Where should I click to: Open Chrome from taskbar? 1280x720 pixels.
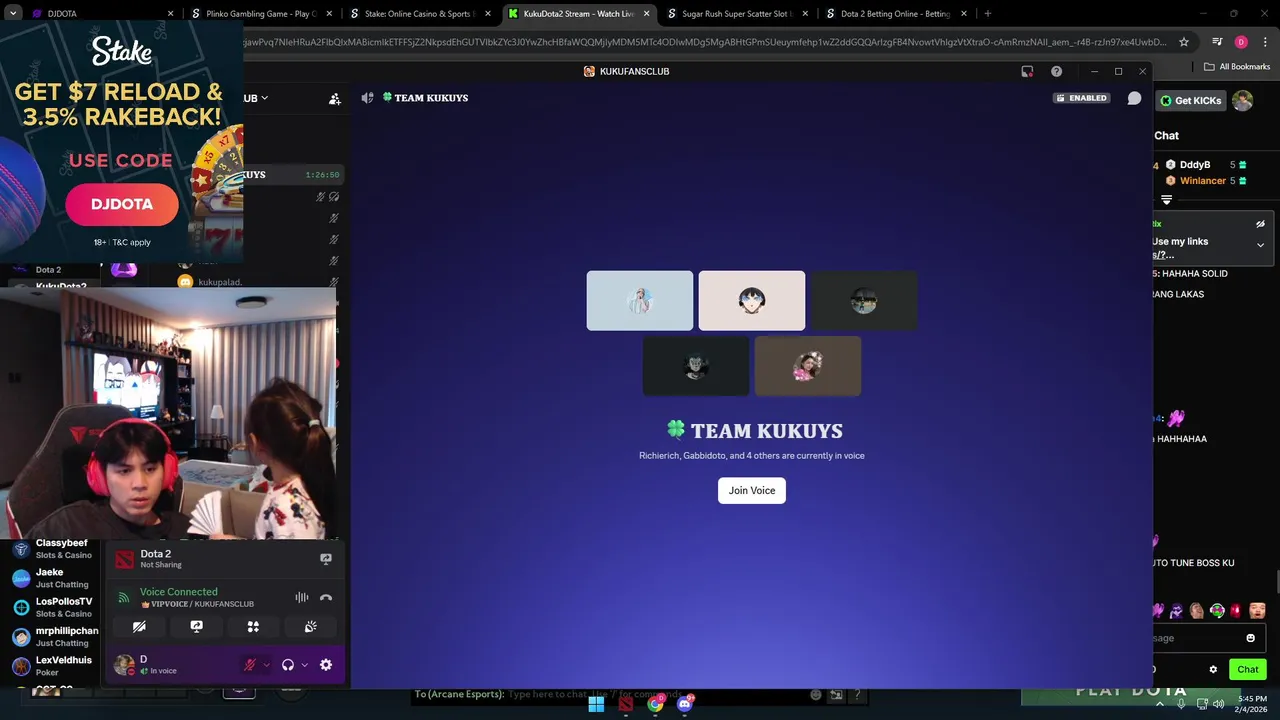click(655, 704)
